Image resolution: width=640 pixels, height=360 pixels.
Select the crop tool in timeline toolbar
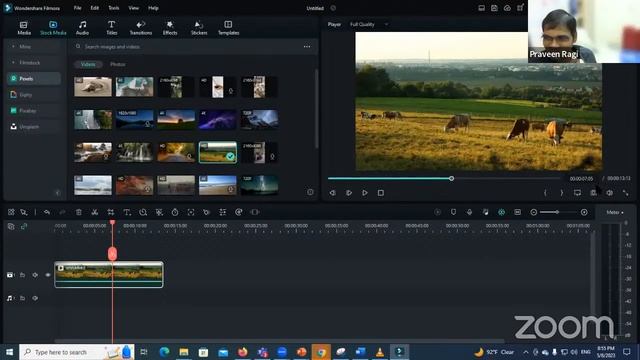click(111, 212)
